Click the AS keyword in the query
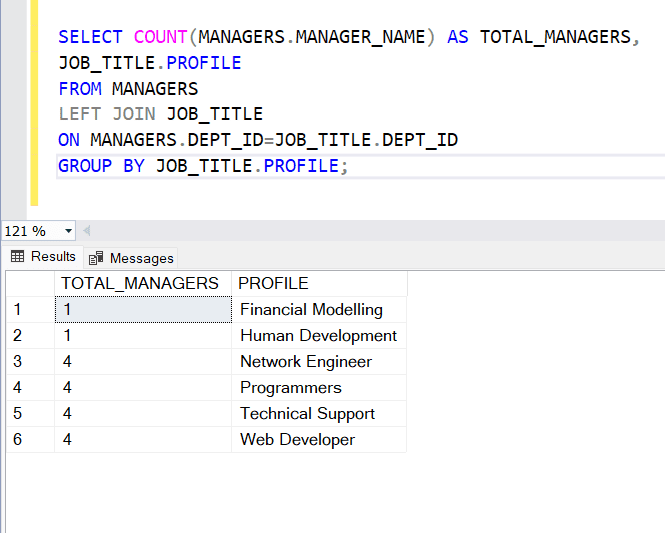Viewport: 665px width, 533px height. (458, 37)
